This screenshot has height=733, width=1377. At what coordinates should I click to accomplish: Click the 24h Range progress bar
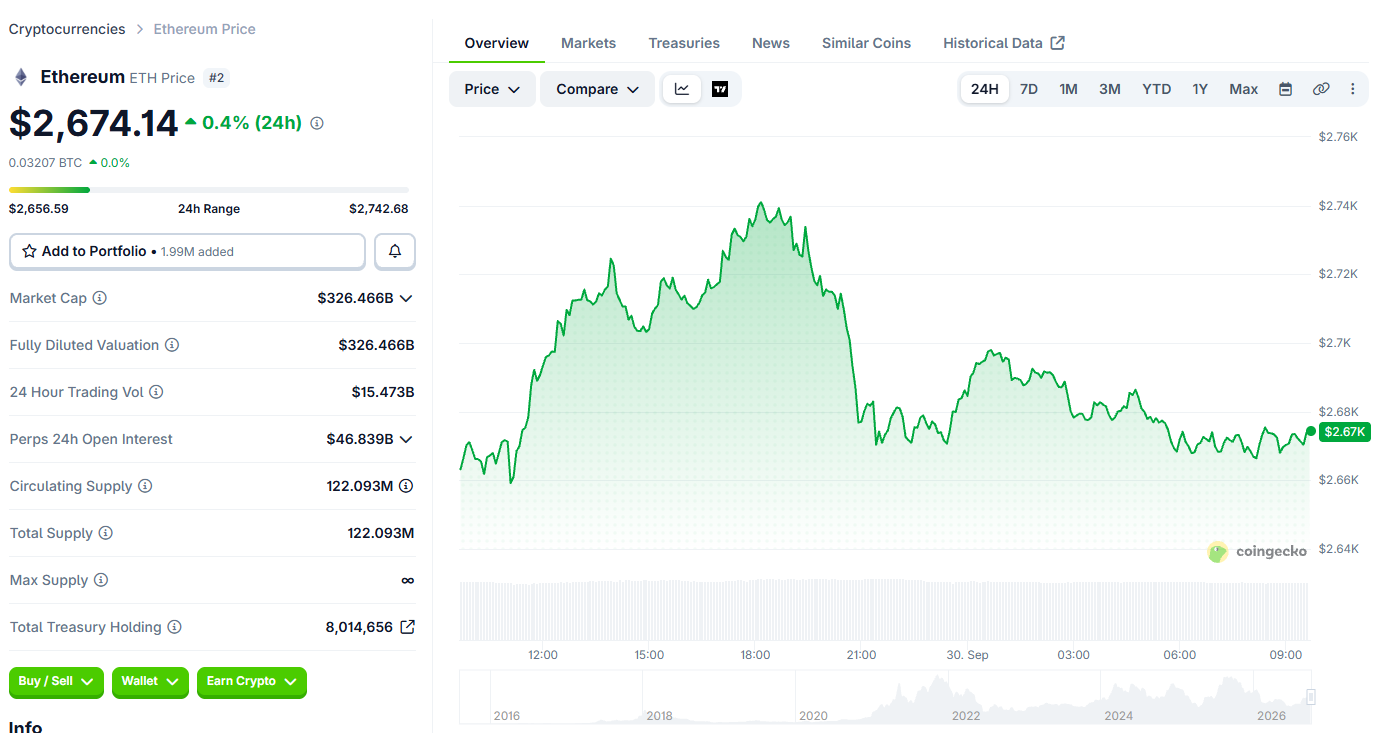(209, 189)
